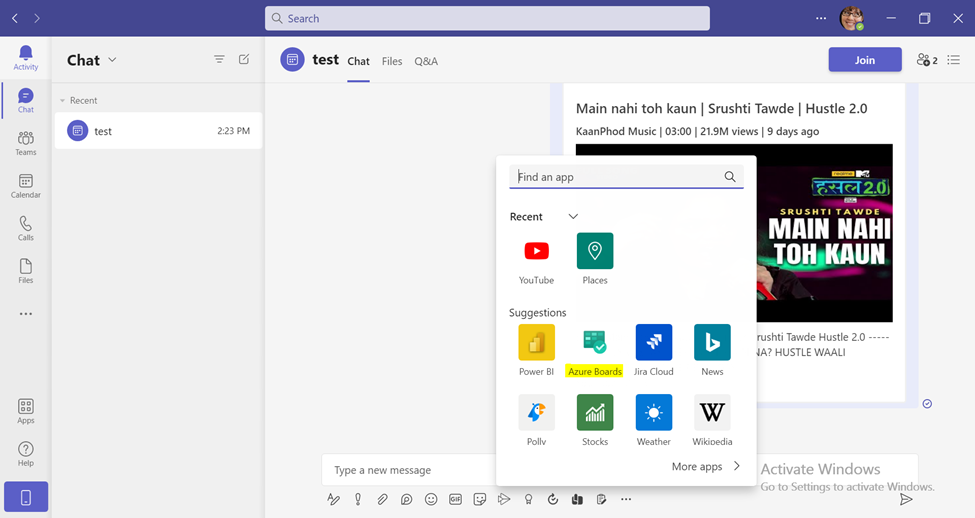Select the Jira Cloud app
Screen dimensions: 975x518
coord(654,351)
